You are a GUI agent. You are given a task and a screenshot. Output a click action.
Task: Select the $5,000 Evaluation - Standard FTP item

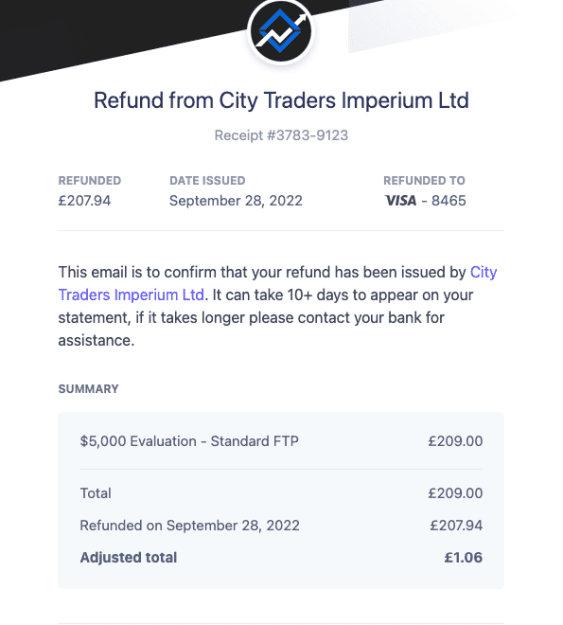point(189,441)
